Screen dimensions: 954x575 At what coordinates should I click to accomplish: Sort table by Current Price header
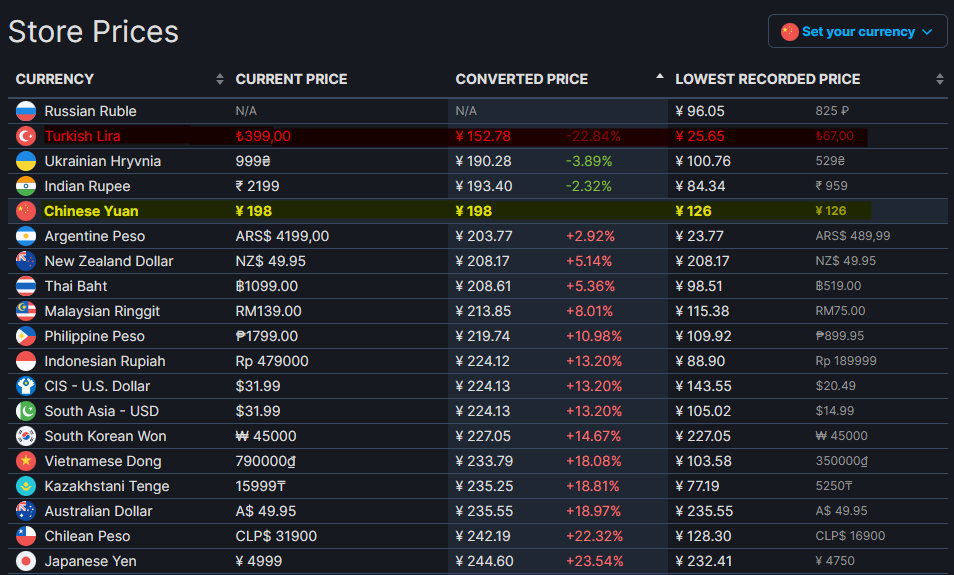point(291,79)
